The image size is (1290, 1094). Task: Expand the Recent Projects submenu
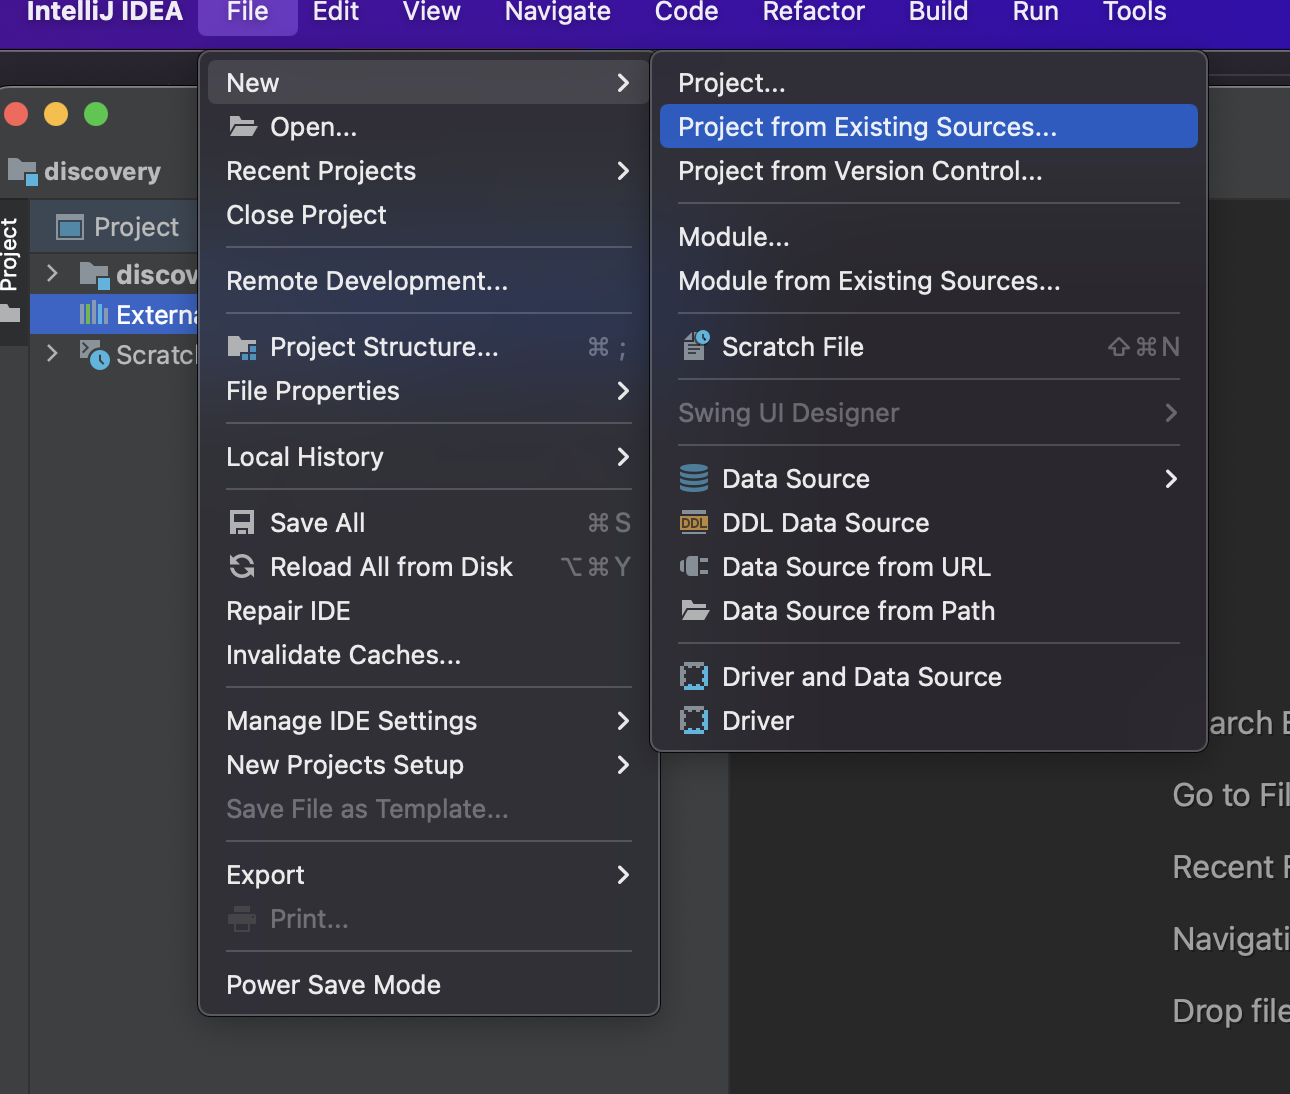(623, 171)
